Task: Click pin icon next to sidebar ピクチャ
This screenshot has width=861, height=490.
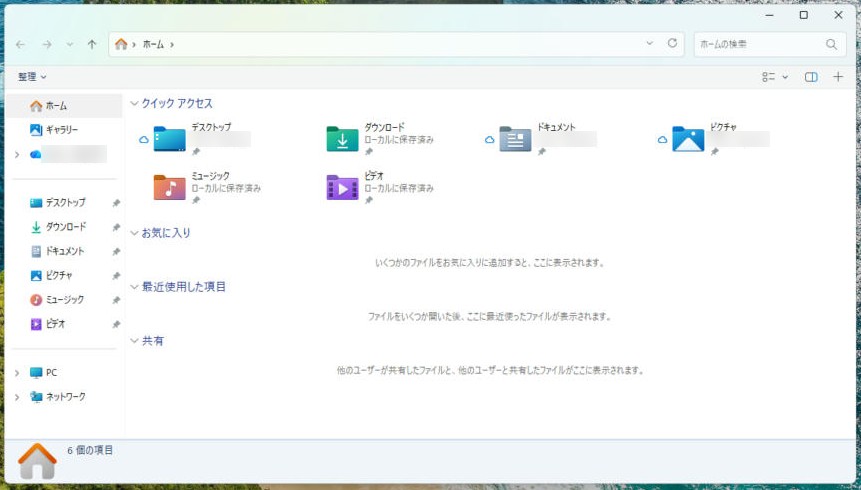Action: pyautogui.click(x=116, y=276)
